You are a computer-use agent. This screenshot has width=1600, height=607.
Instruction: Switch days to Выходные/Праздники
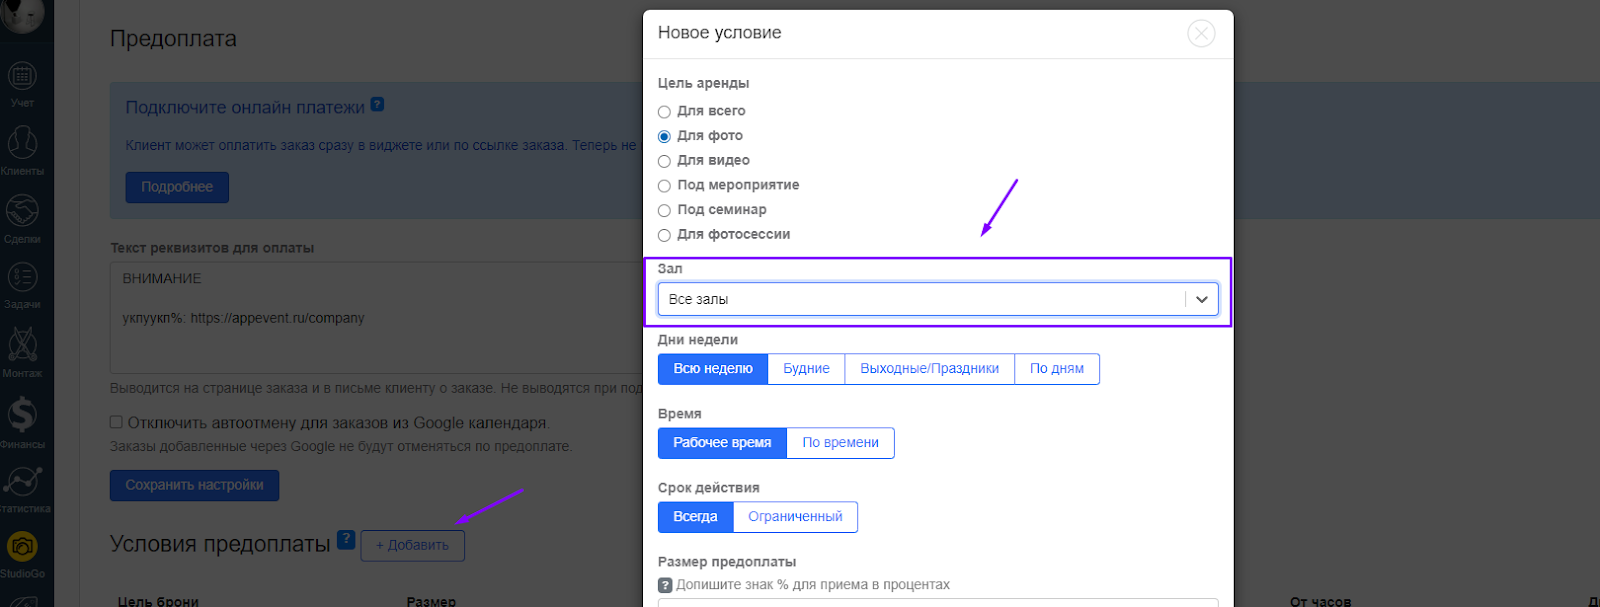tap(929, 369)
